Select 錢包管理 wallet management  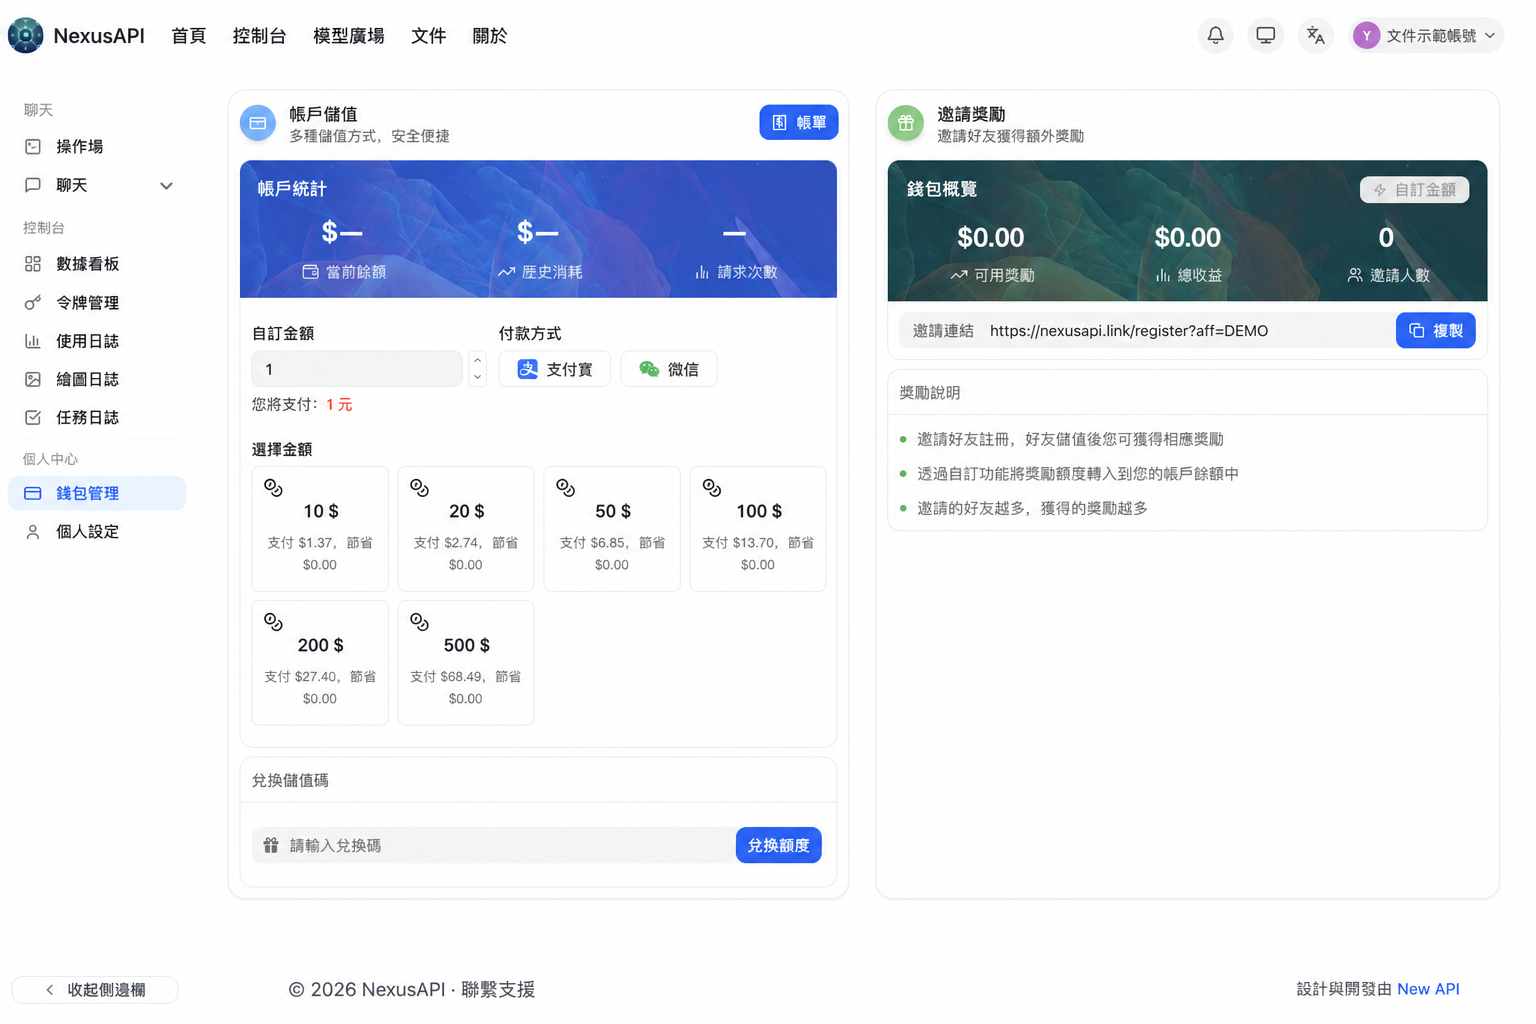point(97,493)
